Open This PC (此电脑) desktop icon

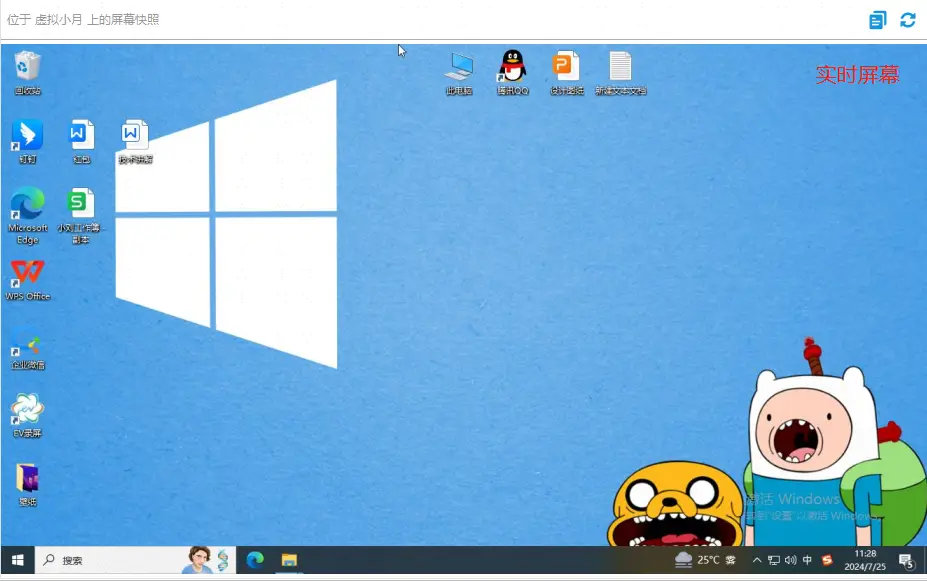pyautogui.click(x=459, y=72)
